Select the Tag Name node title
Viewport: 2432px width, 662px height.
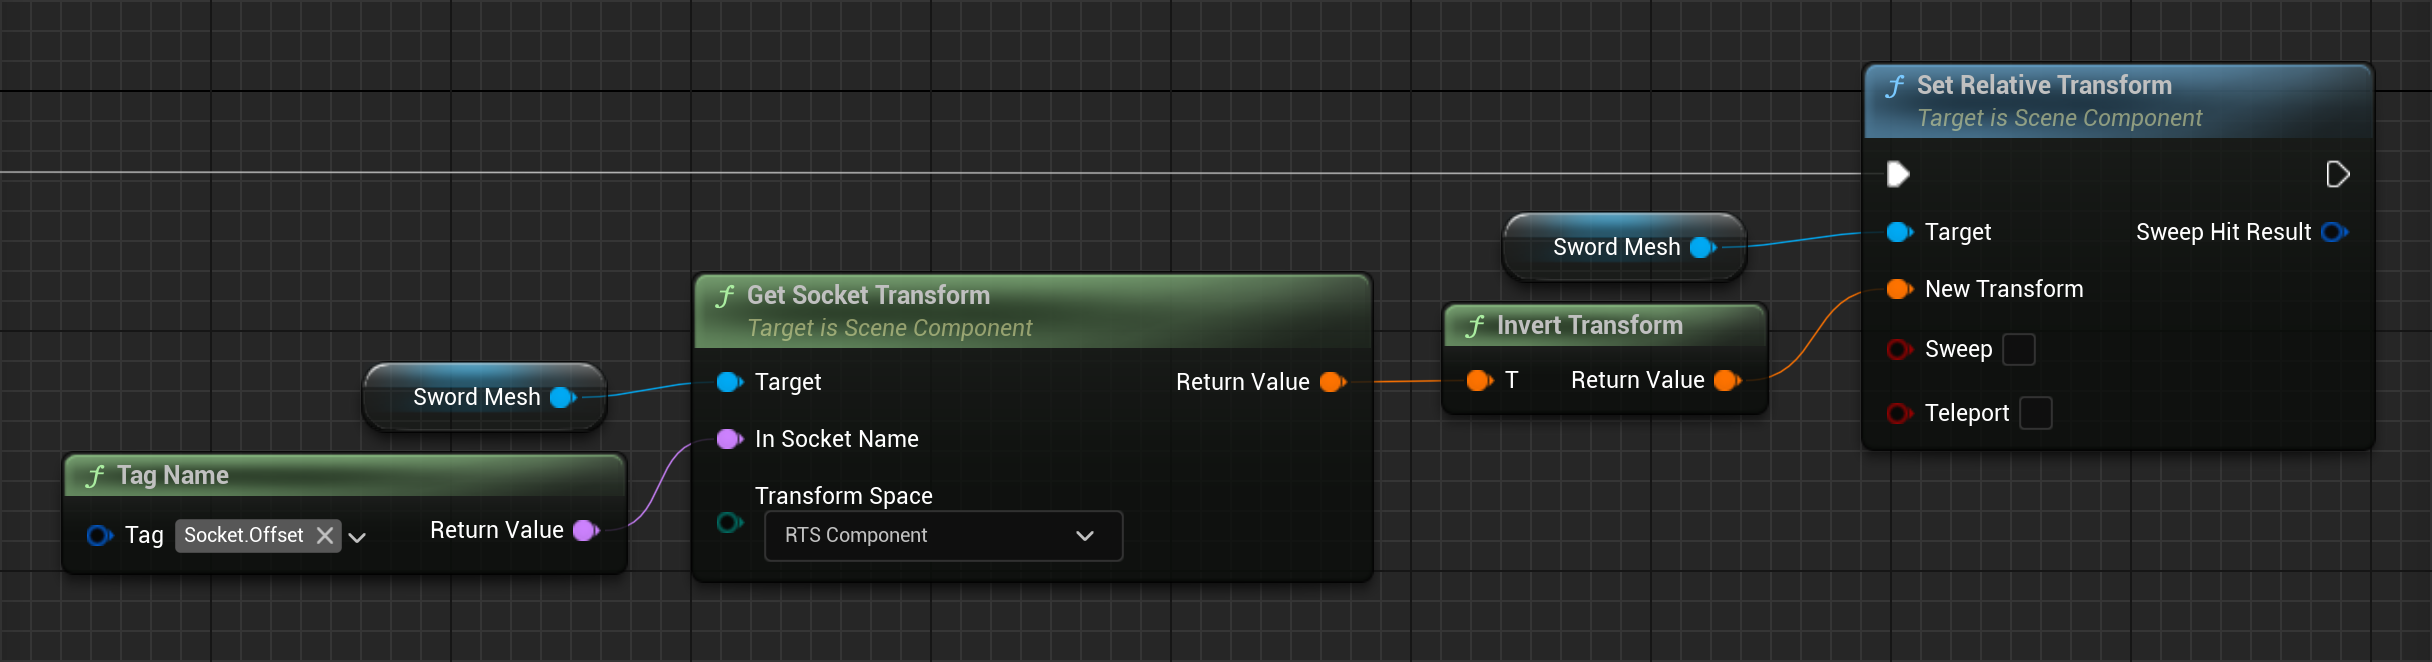(172, 475)
